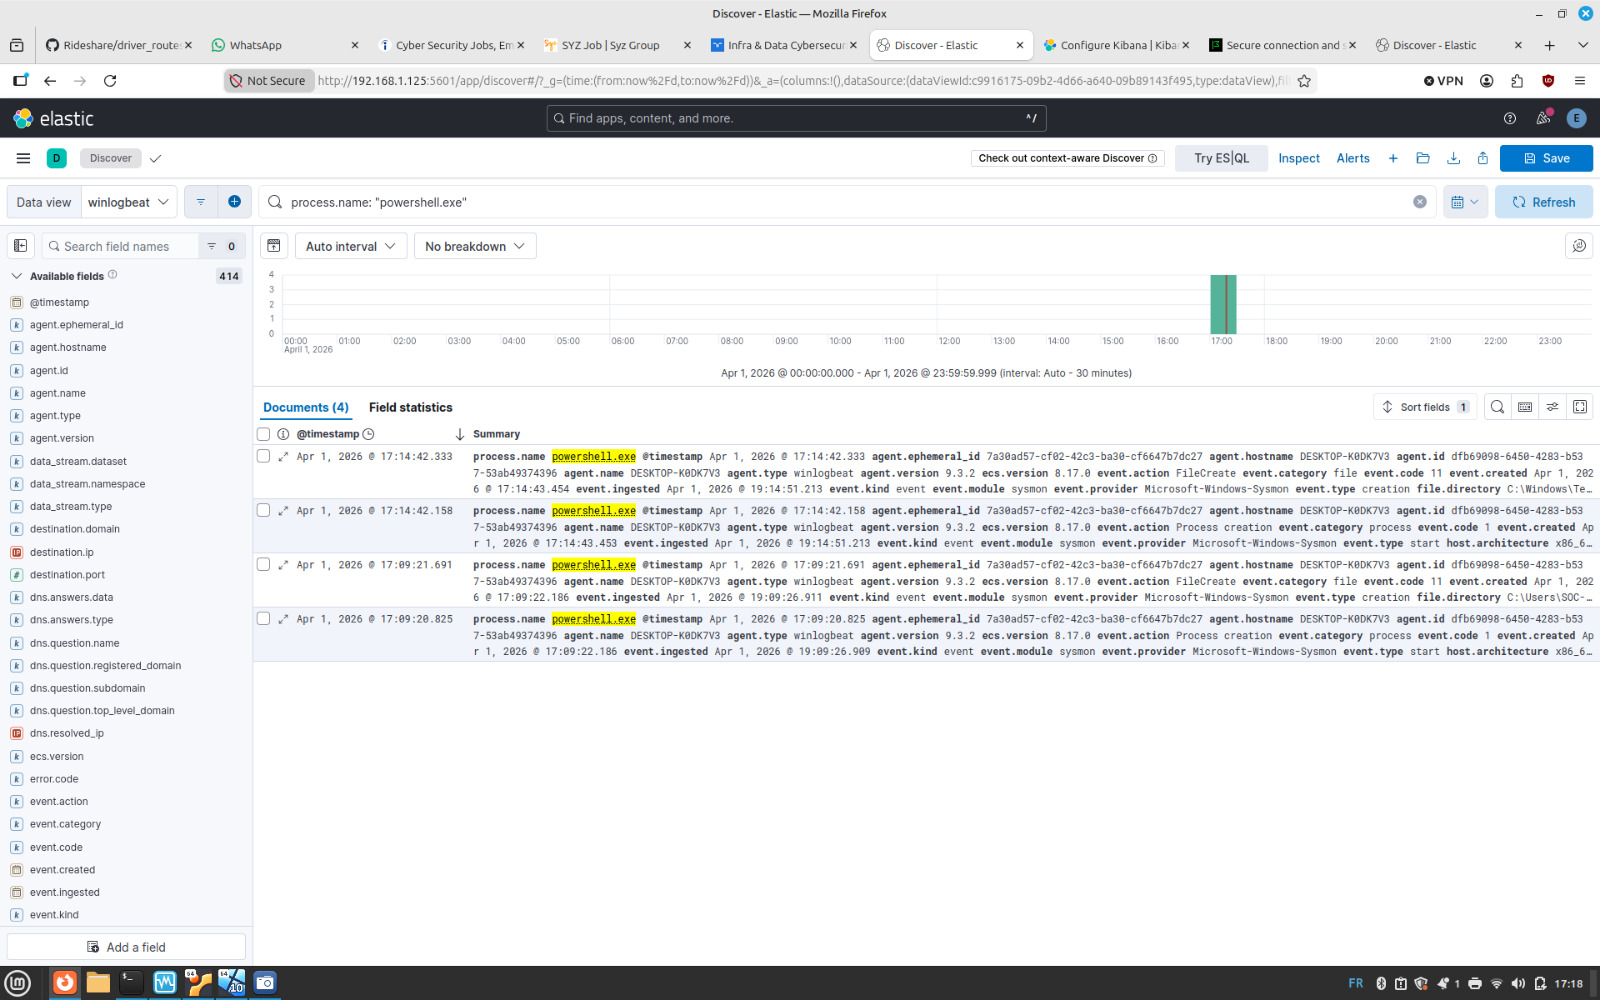The width and height of the screenshot is (1600, 1000).
Task: Select the checkbox on the first document row
Action: tap(263, 455)
